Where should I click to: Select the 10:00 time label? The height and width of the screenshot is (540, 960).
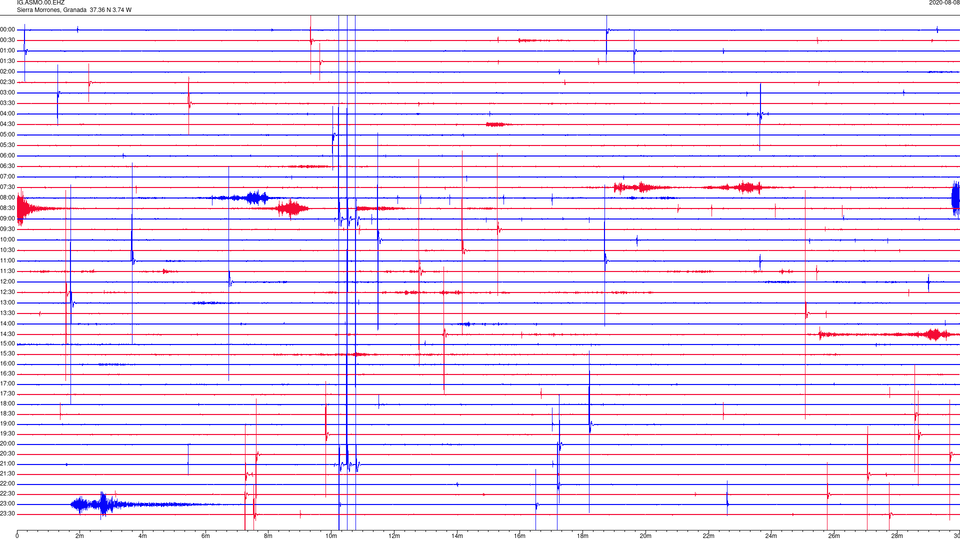pyautogui.click(x=7, y=239)
